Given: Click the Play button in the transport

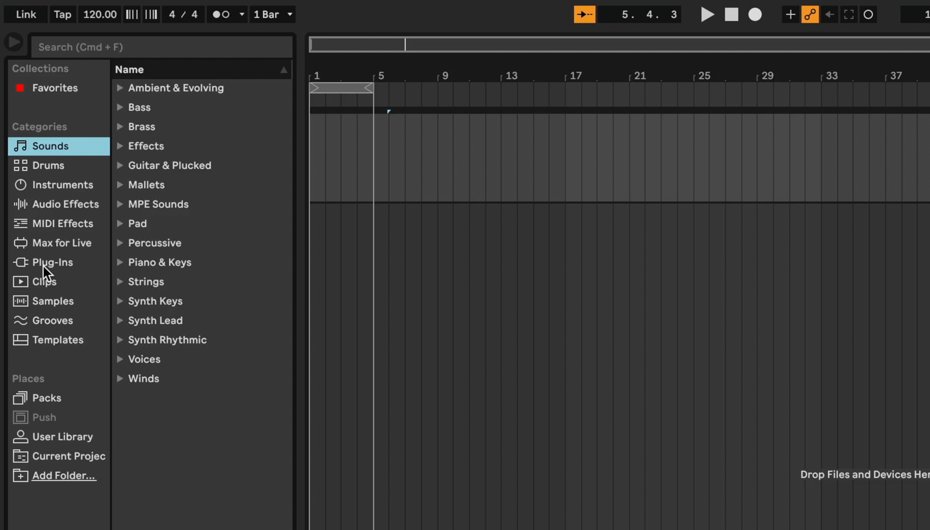Looking at the screenshot, I should tap(707, 14).
